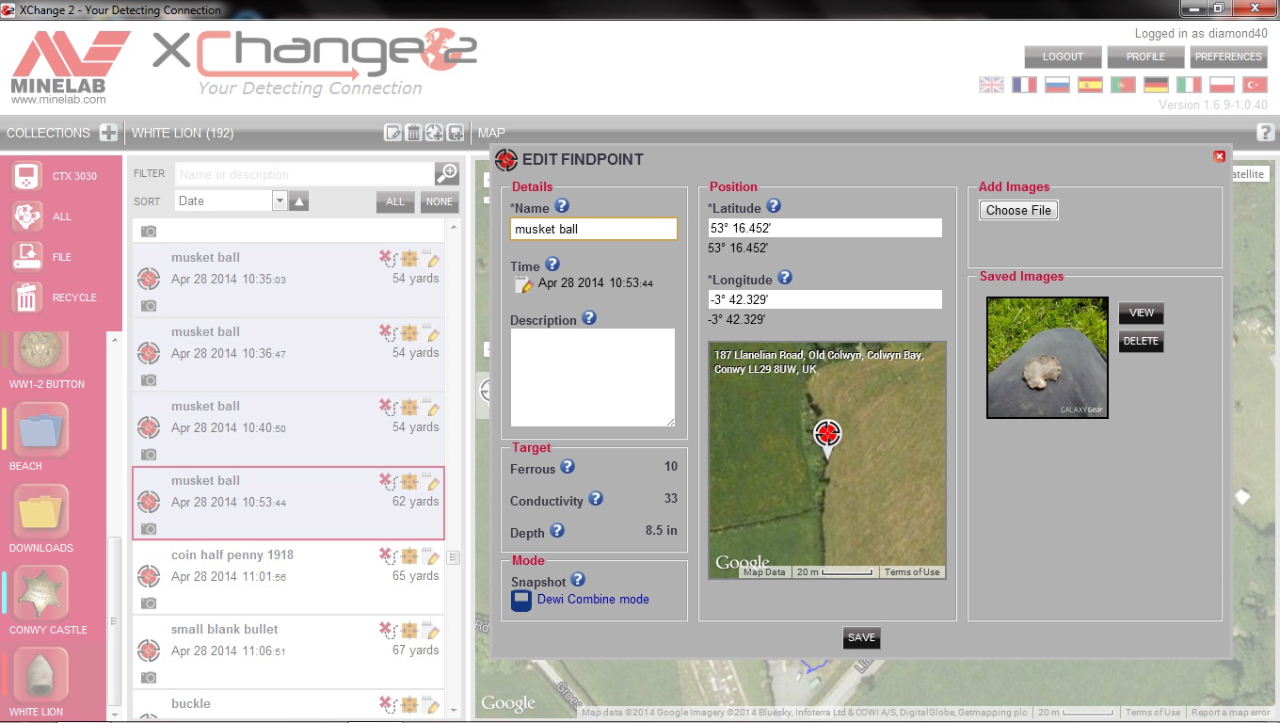The height and width of the screenshot is (723, 1280).
Task: Click help icon next to Conductivity
Action: tap(595, 498)
